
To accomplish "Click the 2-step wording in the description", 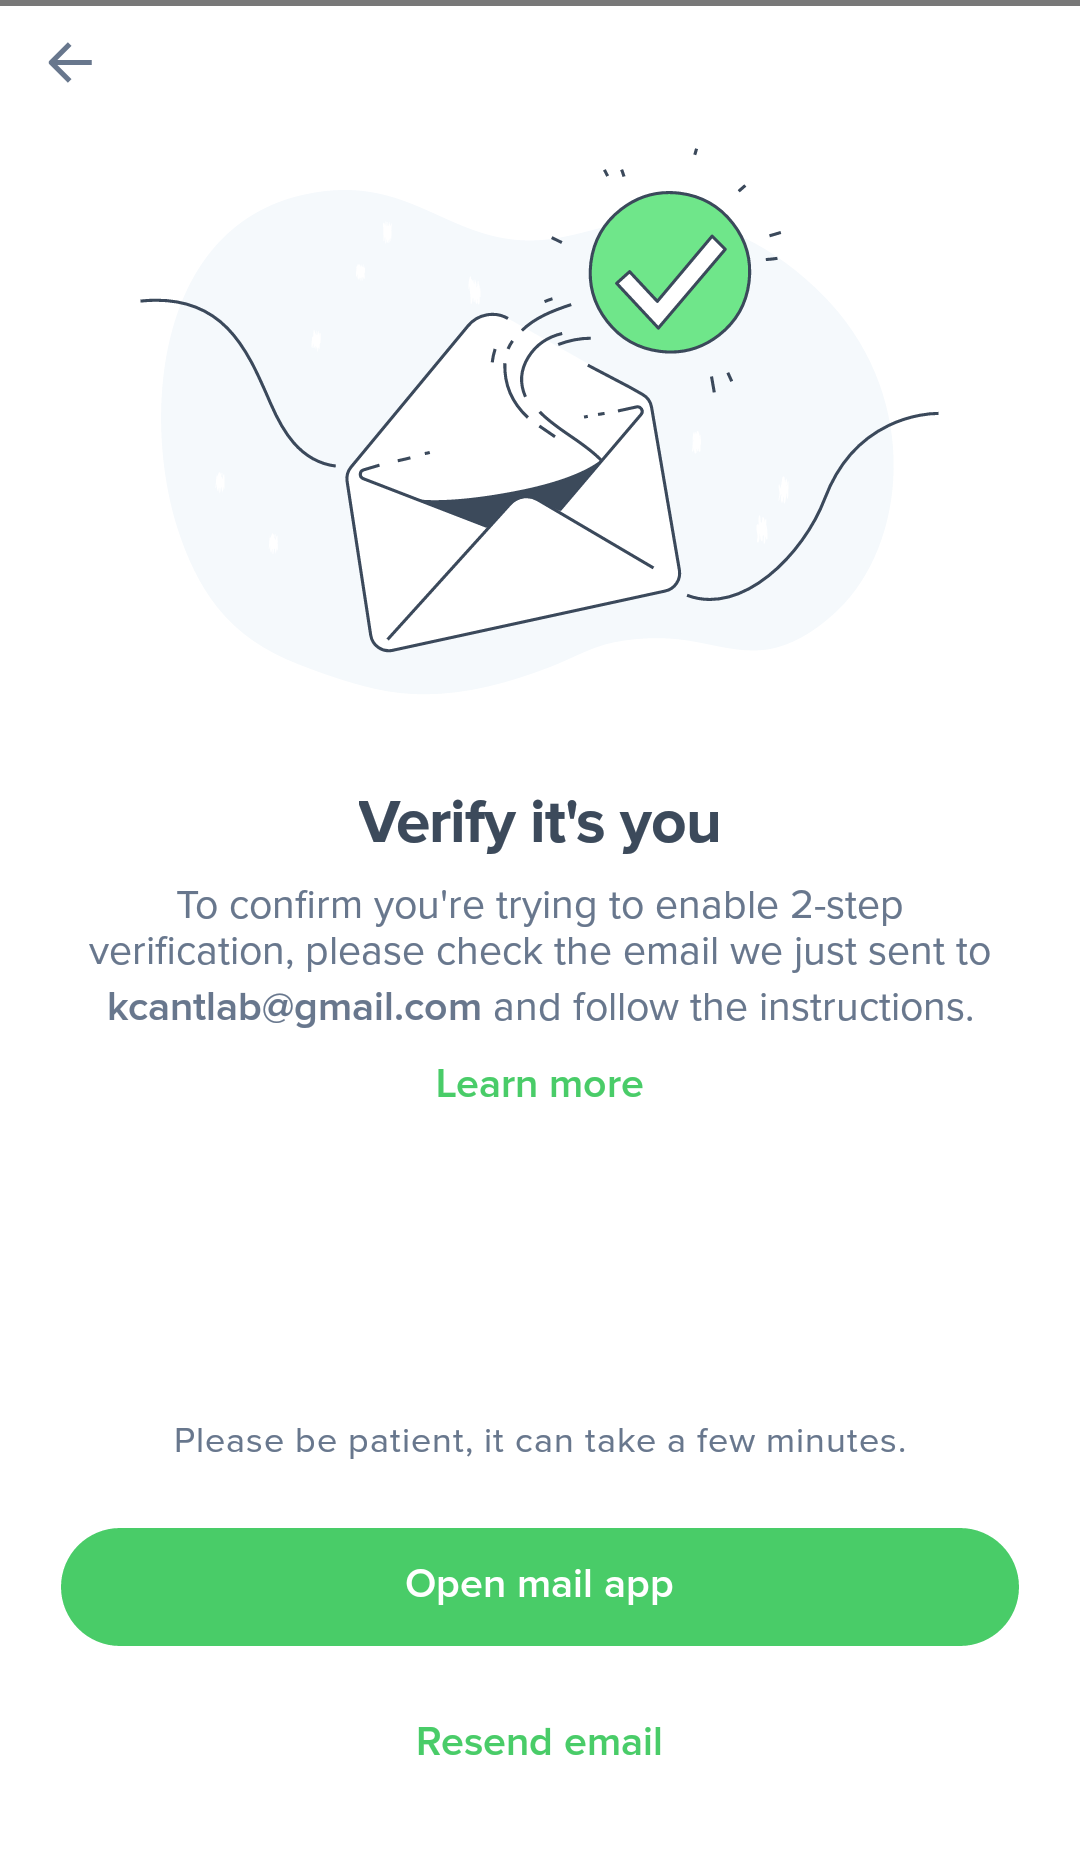I will click(846, 905).
